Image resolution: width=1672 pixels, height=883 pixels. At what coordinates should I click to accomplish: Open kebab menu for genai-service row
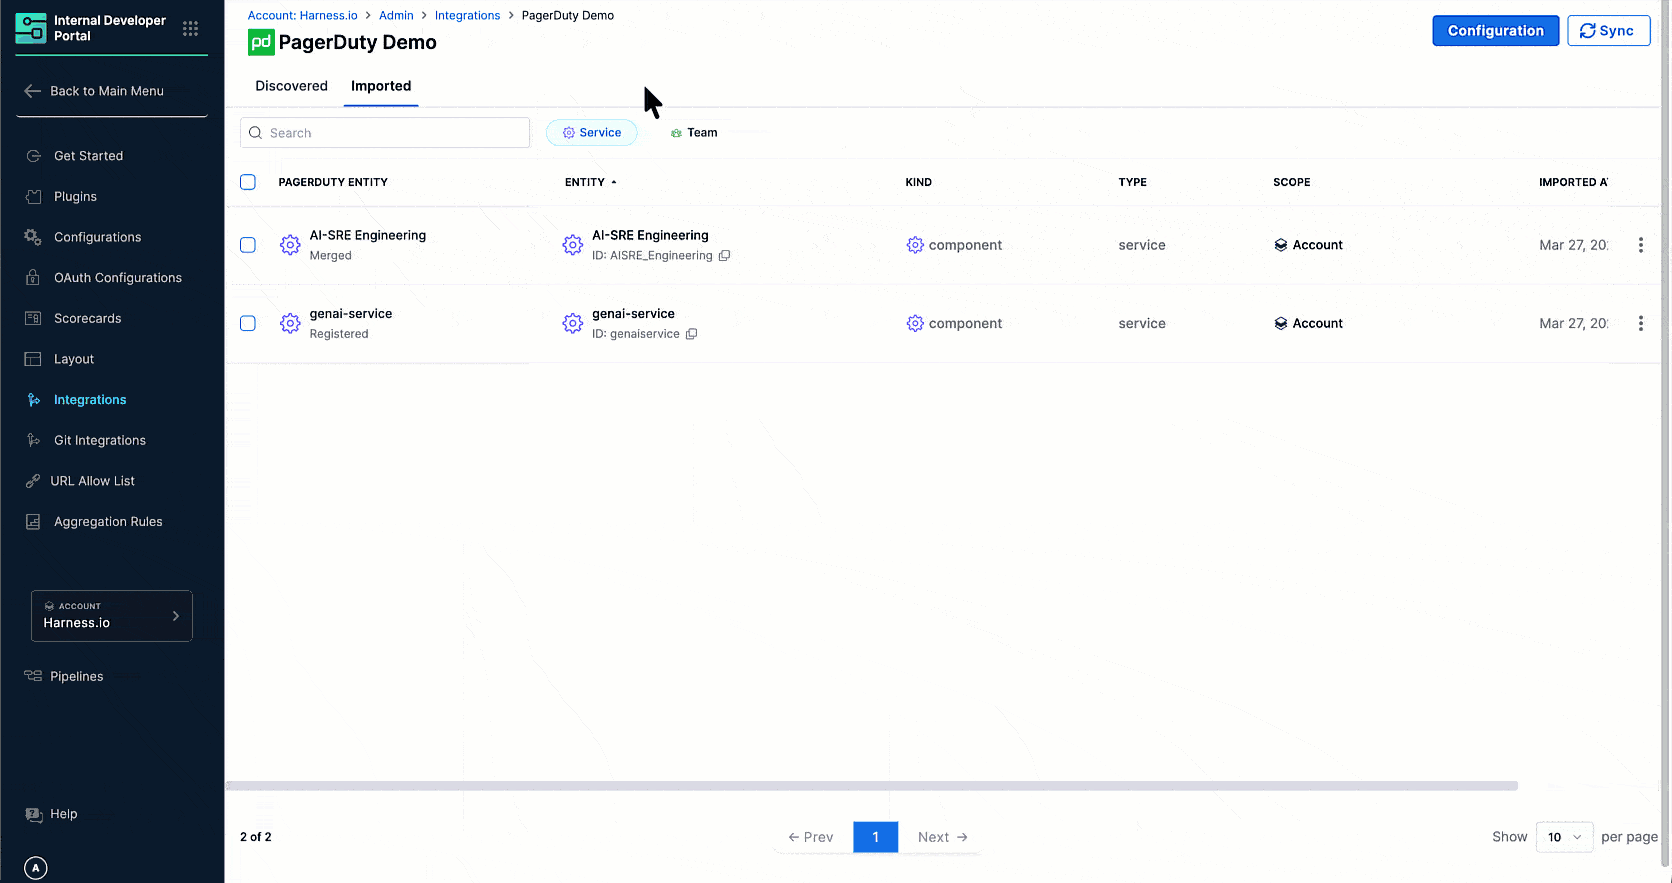1640,323
